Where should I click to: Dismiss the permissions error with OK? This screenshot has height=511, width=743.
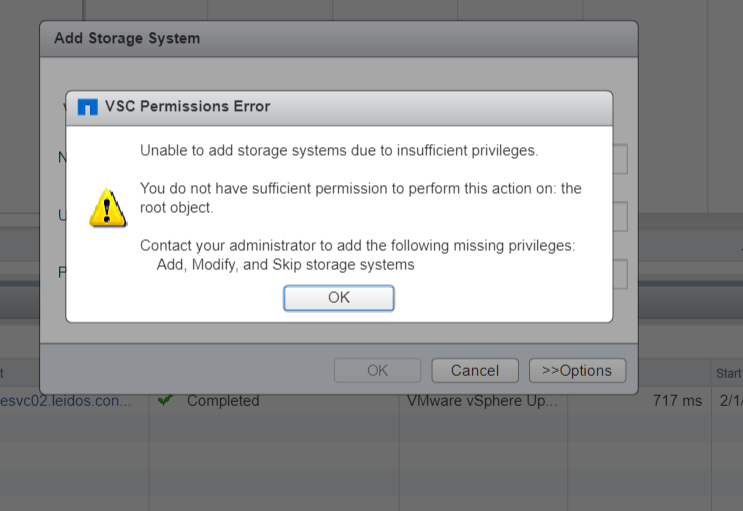point(338,298)
